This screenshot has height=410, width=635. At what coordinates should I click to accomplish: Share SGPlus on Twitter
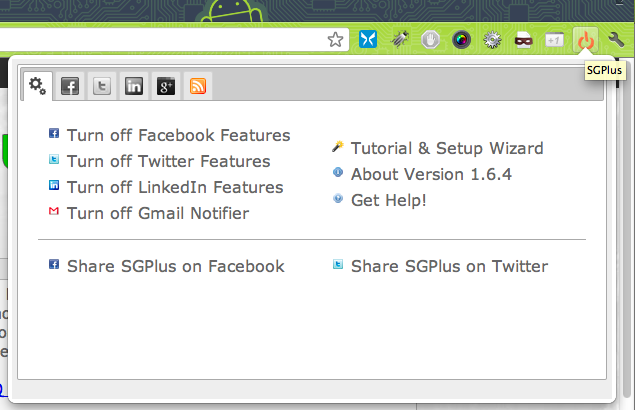449,266
